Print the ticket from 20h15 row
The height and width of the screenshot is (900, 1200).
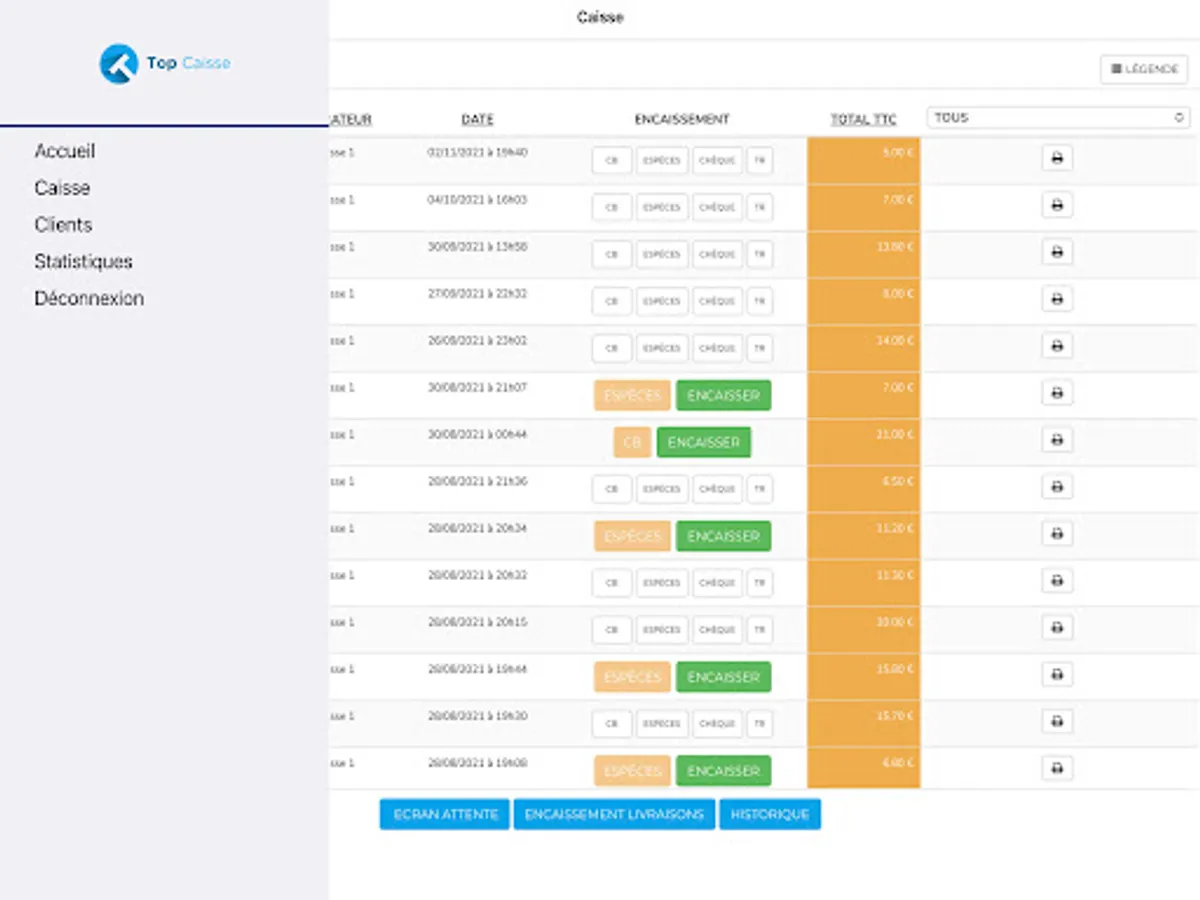pyautogui.click(x=1057, y=628)
